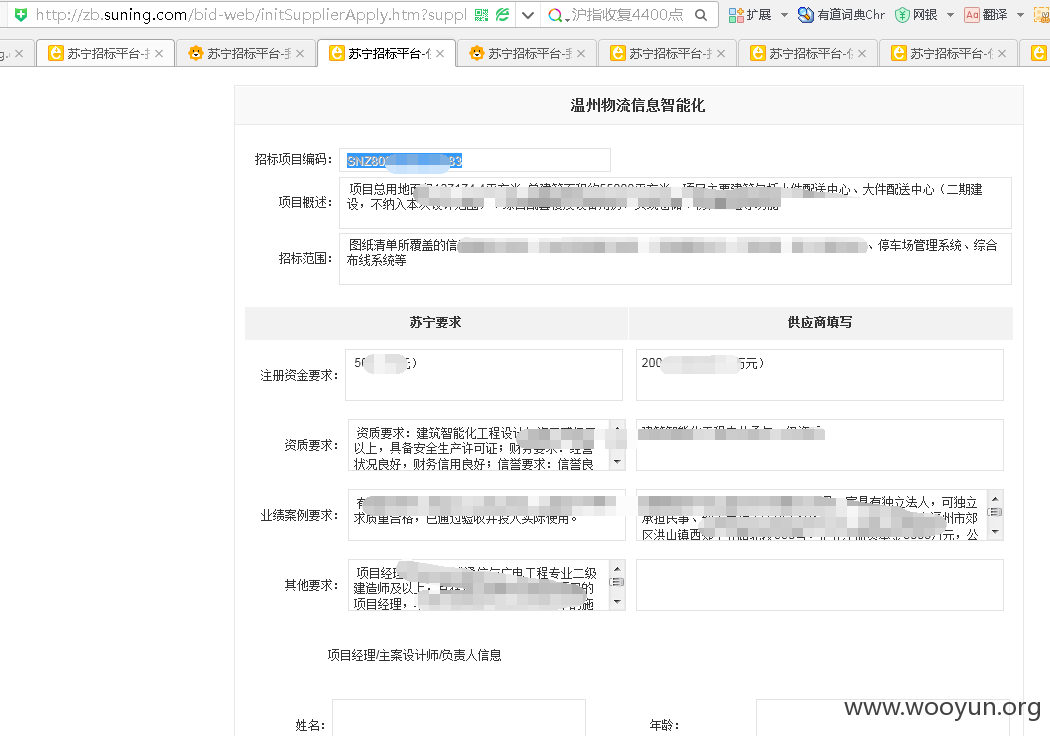This screenshot has width=1050, height=736.
Task: Click the green leaf speed-mode icon
Action: click(x=502, y=15)
